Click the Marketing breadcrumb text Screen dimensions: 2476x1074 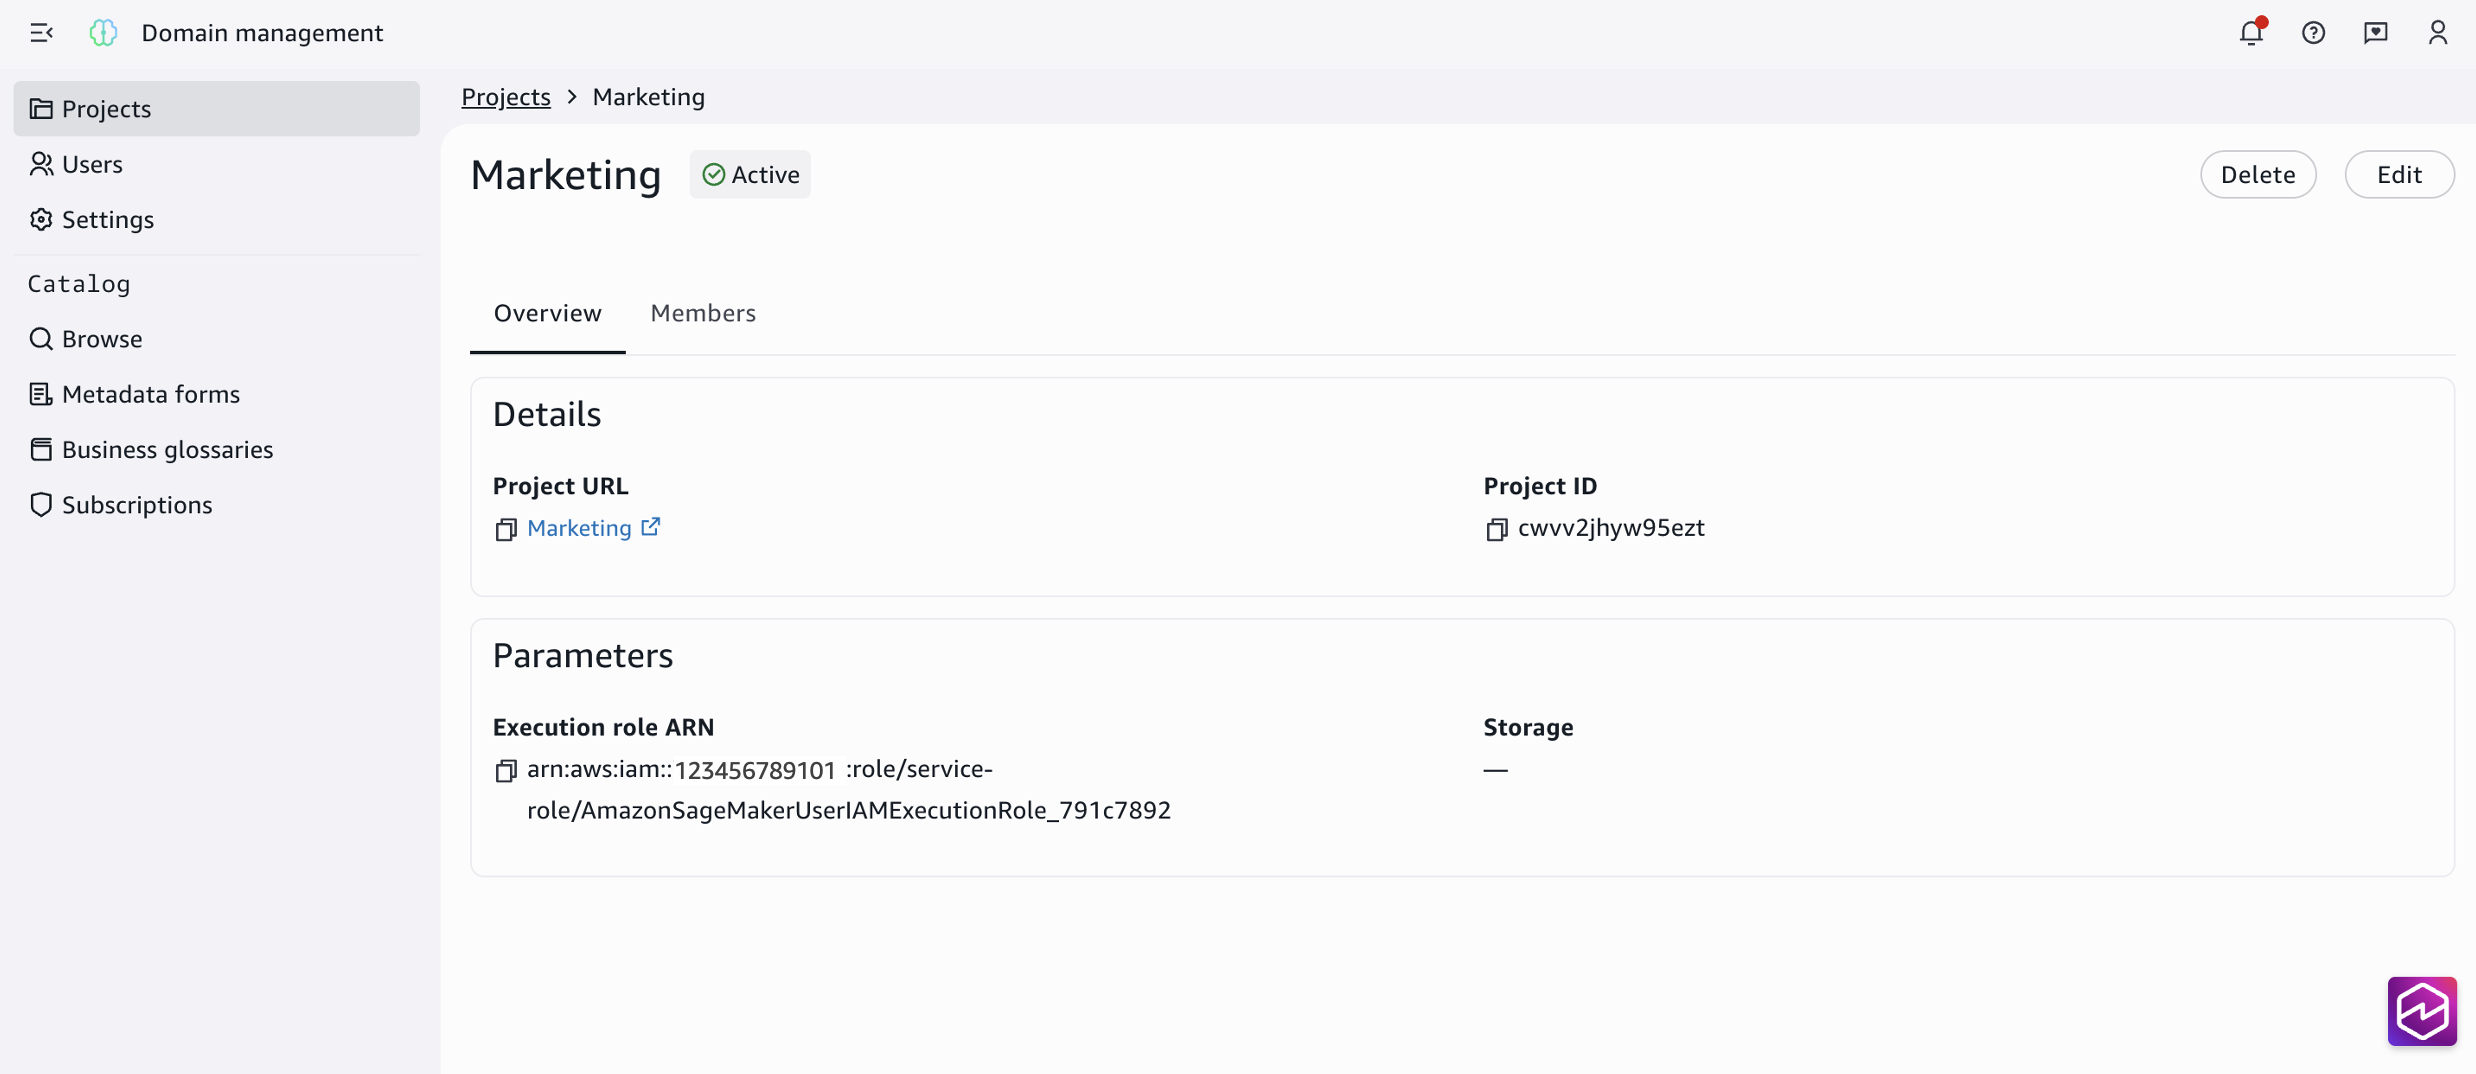click(648, 97)
